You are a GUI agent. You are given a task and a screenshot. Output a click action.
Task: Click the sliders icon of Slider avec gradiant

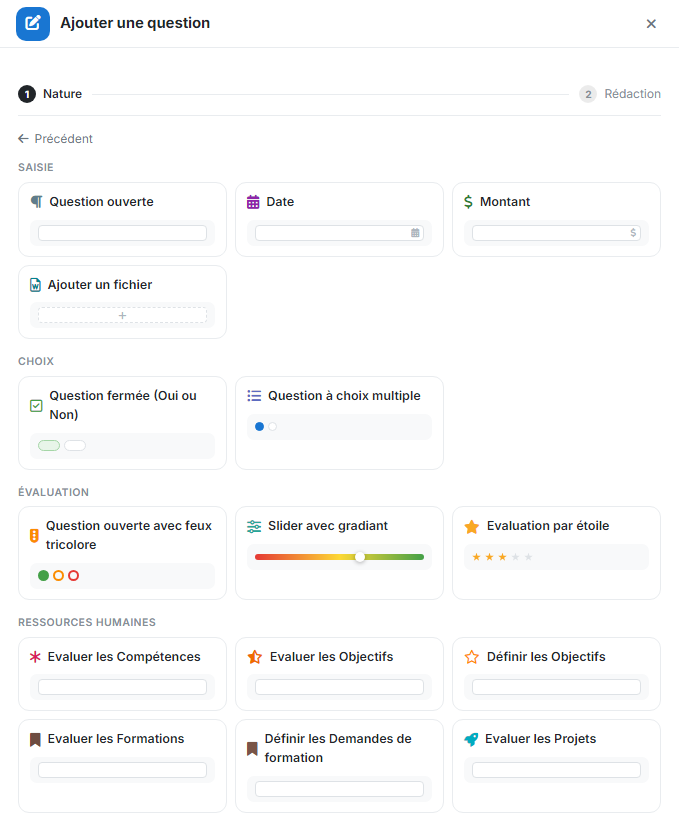tap(254, 527)
